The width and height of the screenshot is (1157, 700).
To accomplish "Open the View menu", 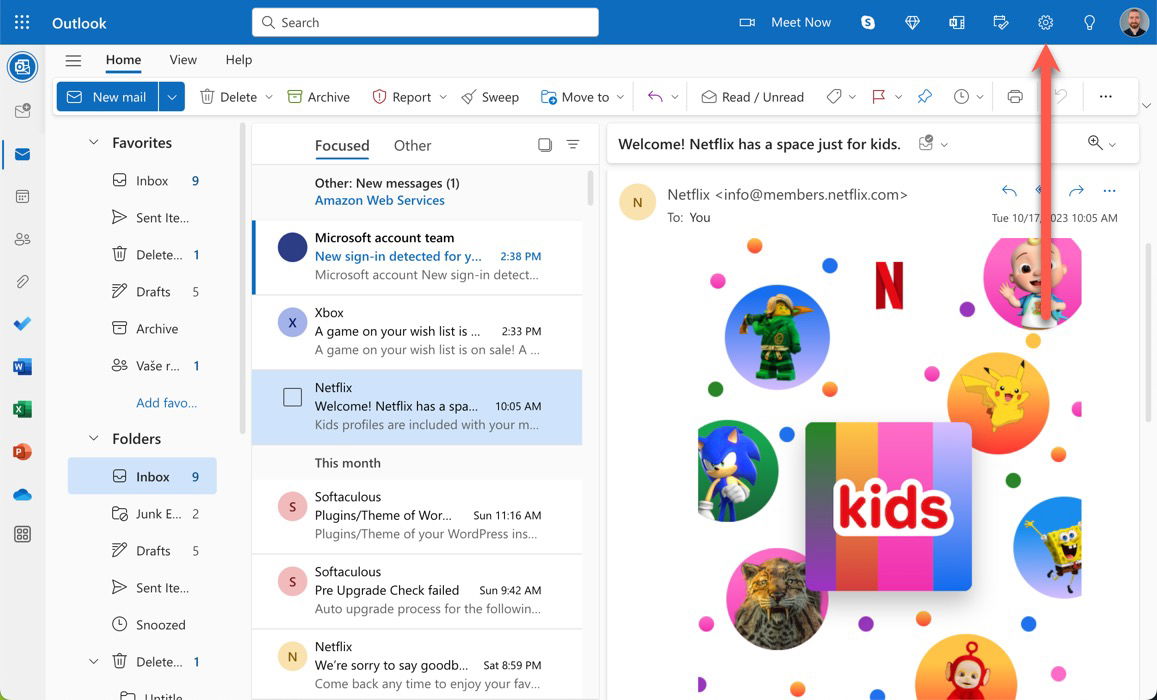I will click(182, 59).
